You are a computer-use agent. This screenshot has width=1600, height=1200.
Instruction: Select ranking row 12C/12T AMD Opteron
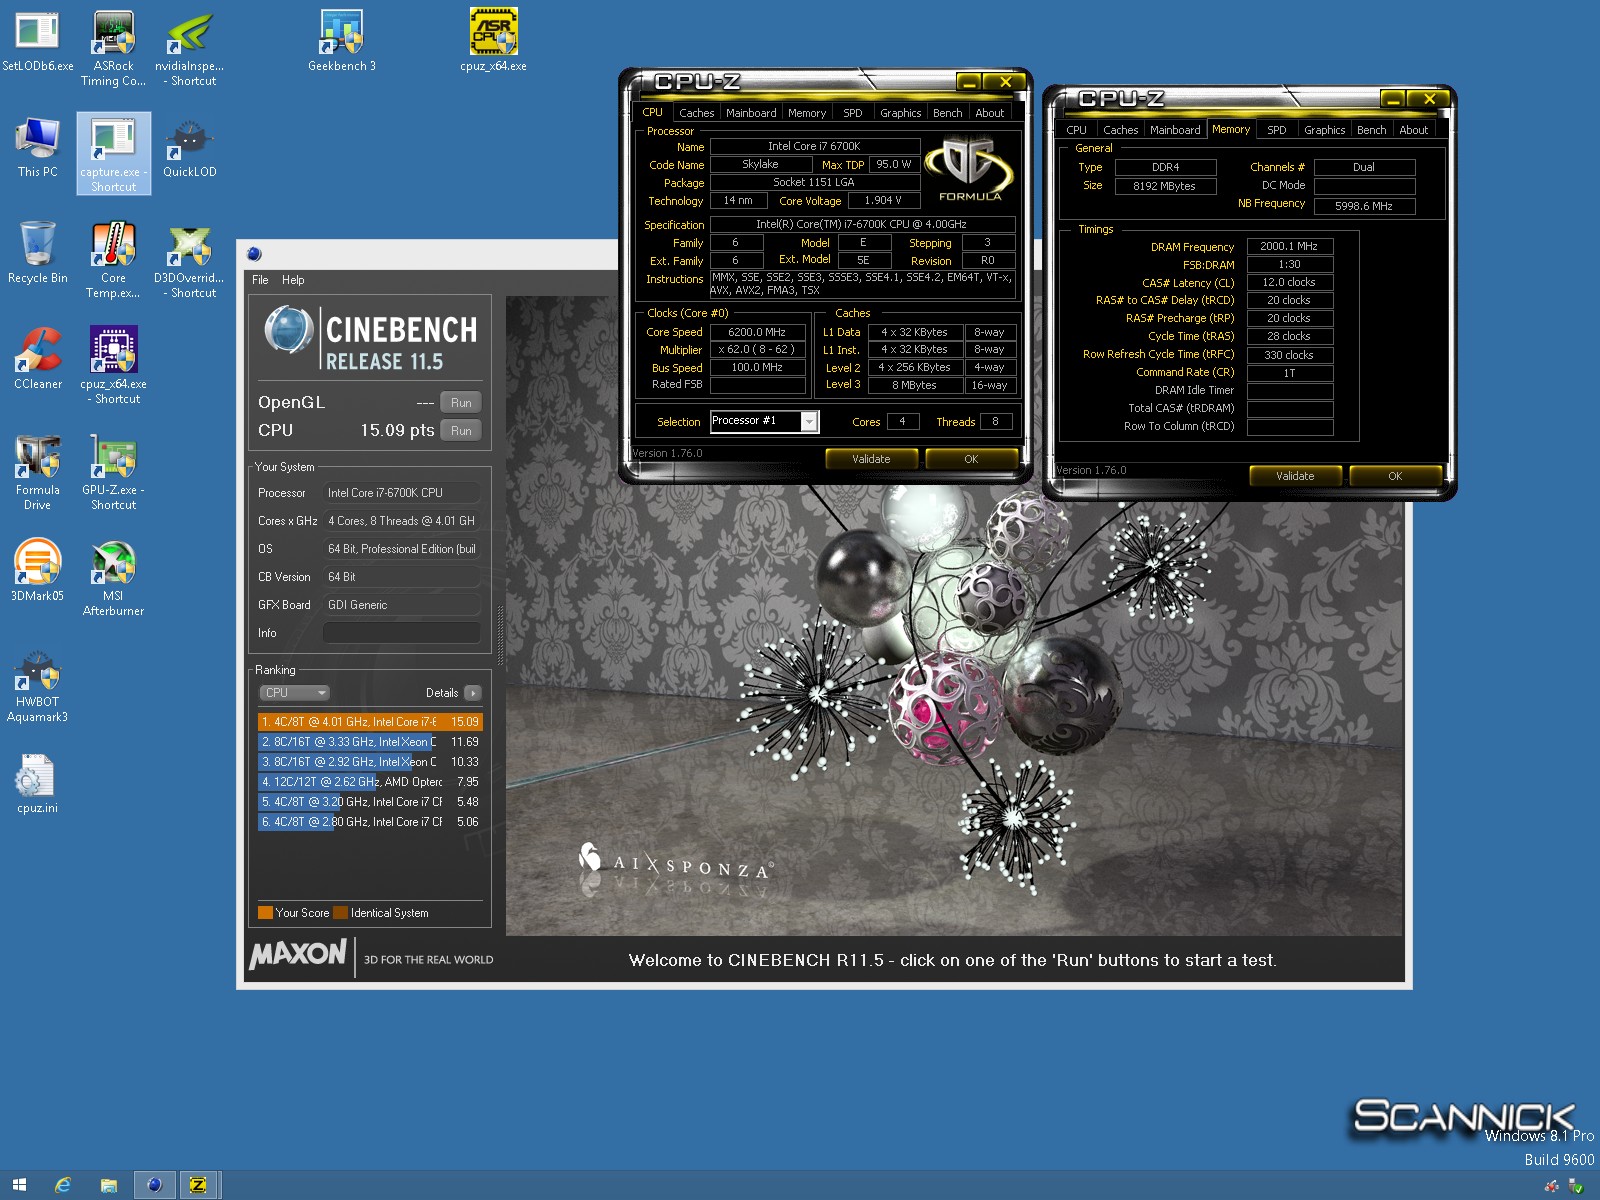point(370,782)
